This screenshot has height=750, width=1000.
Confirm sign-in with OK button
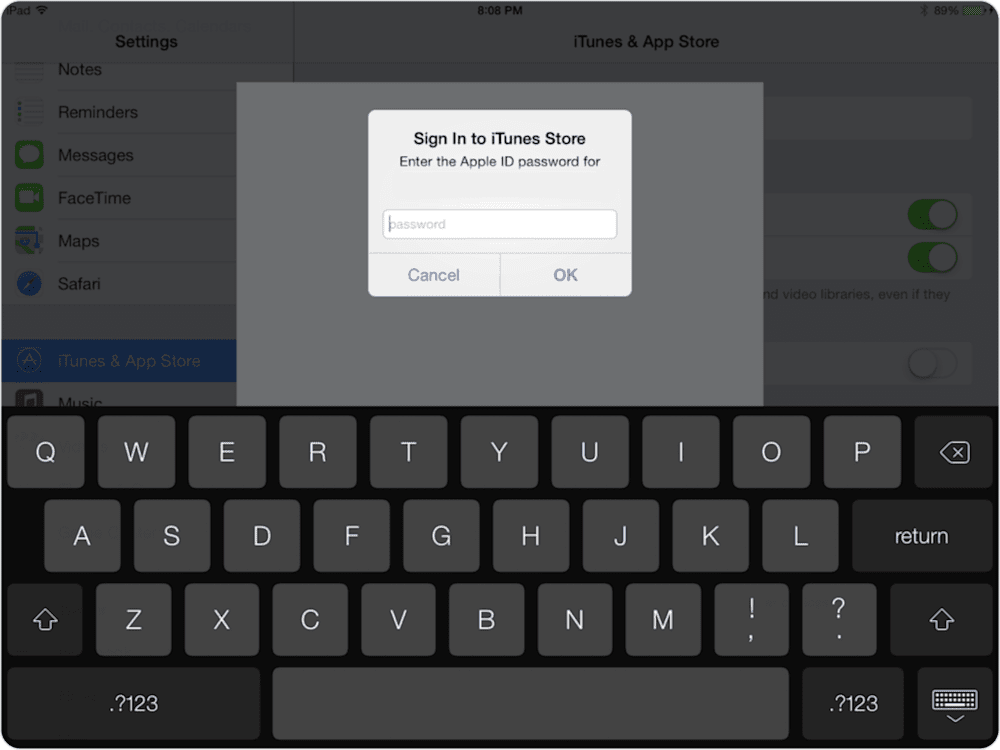[566, 275]
